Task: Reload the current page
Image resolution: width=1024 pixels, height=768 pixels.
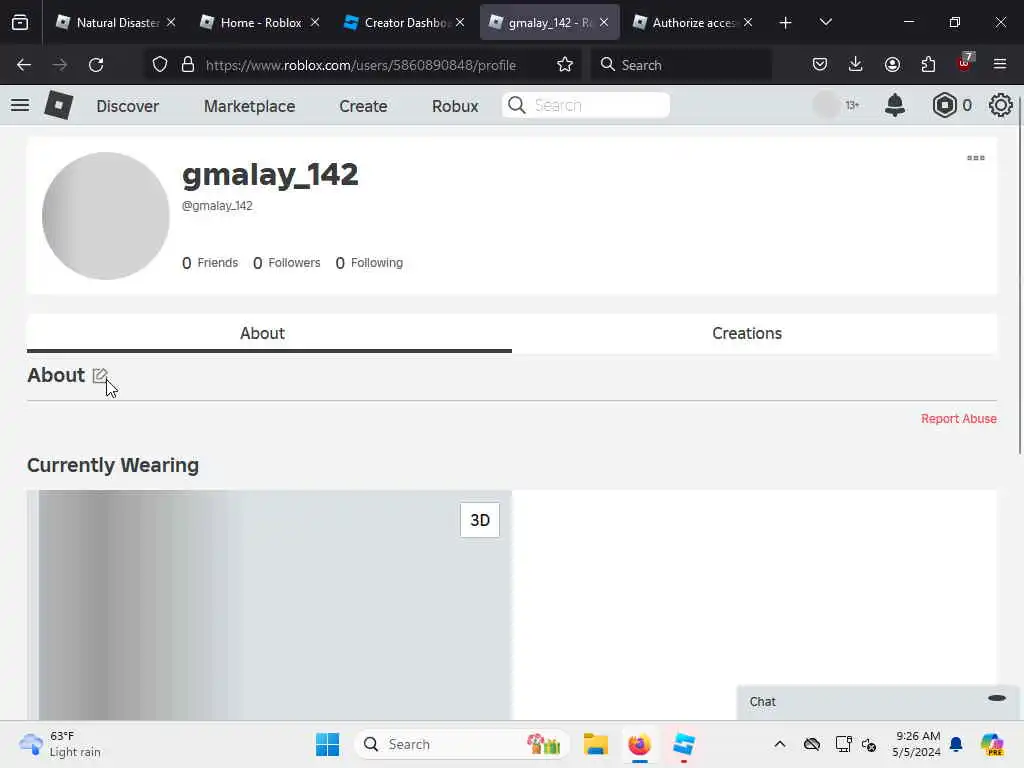Action: click(96, 65)
